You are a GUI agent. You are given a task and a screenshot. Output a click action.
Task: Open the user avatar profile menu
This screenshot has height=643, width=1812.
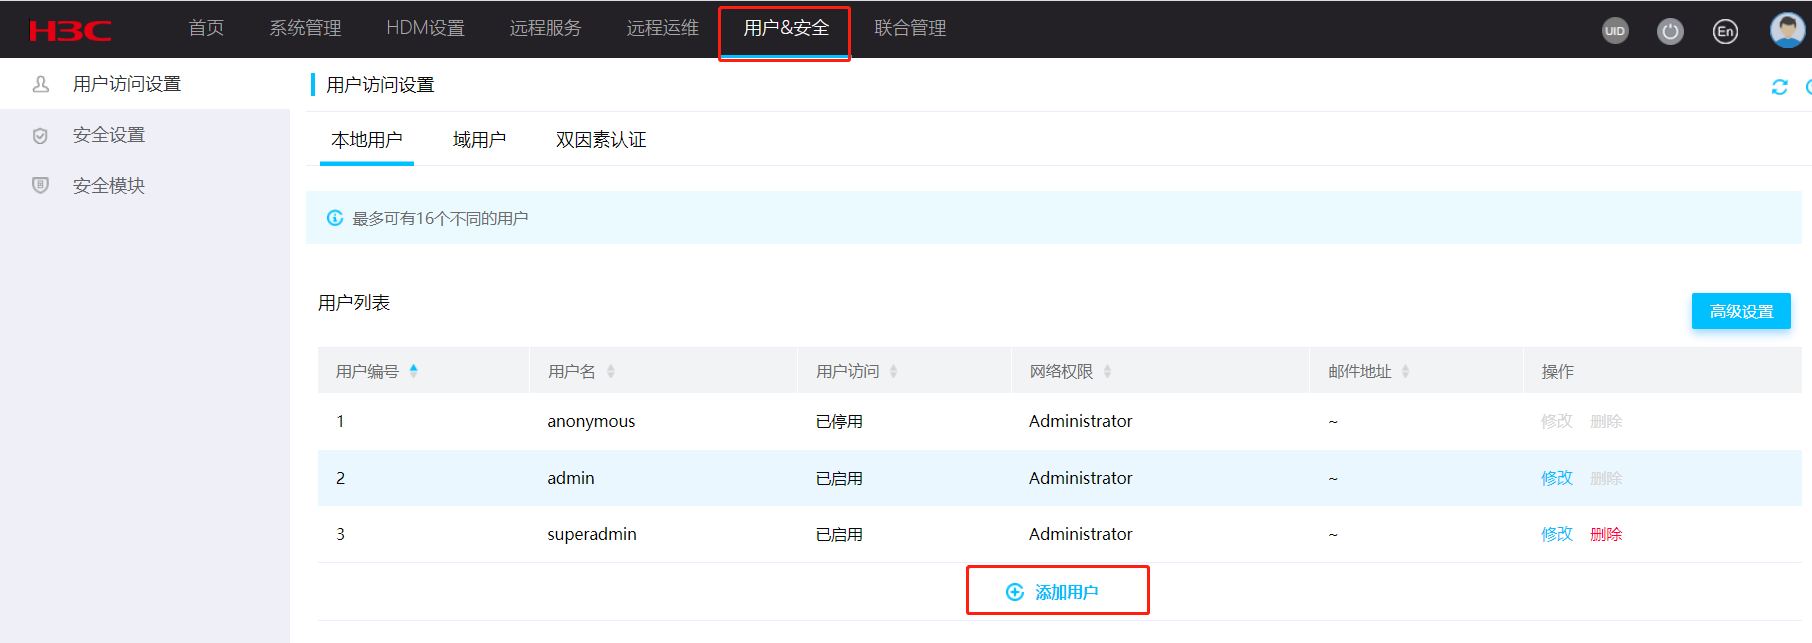pos(1787,30)
